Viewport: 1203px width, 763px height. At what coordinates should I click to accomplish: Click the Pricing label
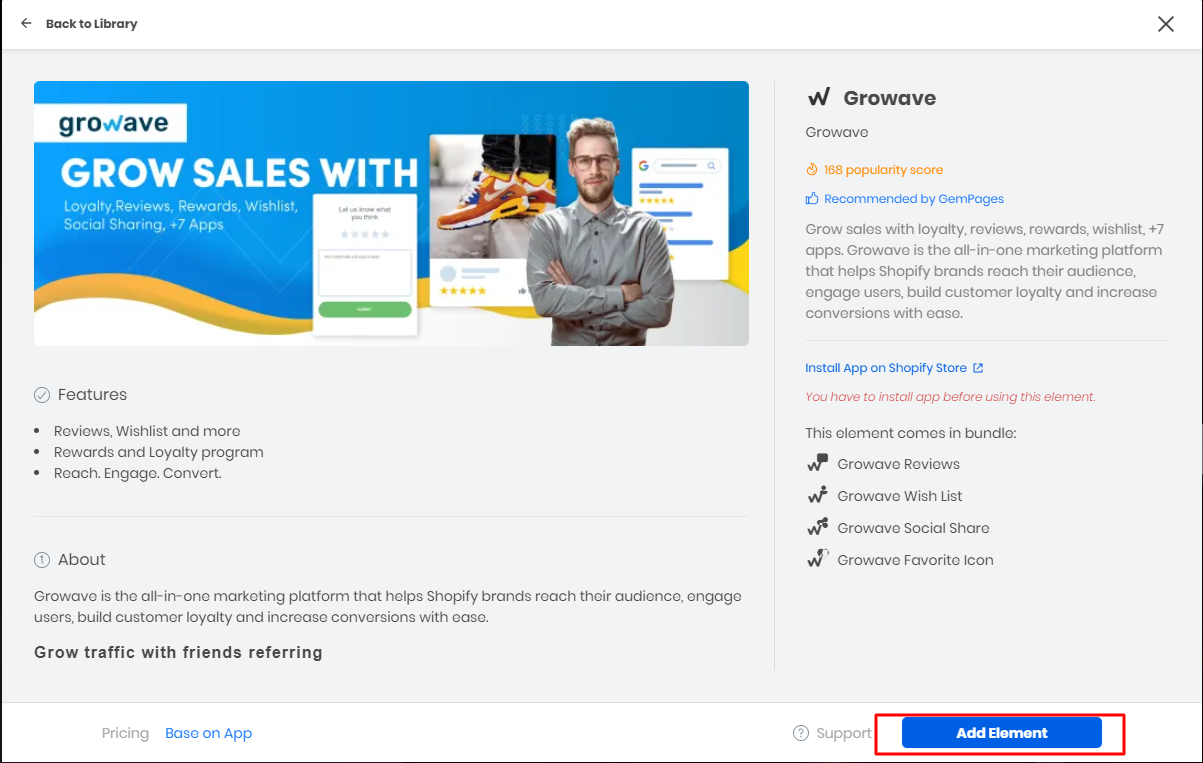click(x=125, y=733)
